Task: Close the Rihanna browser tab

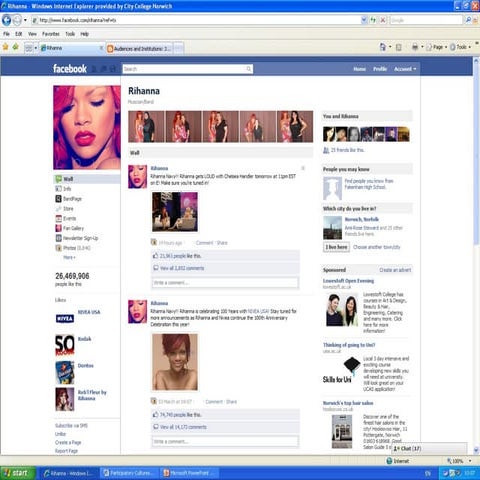Action: click(x=101, y=48)
